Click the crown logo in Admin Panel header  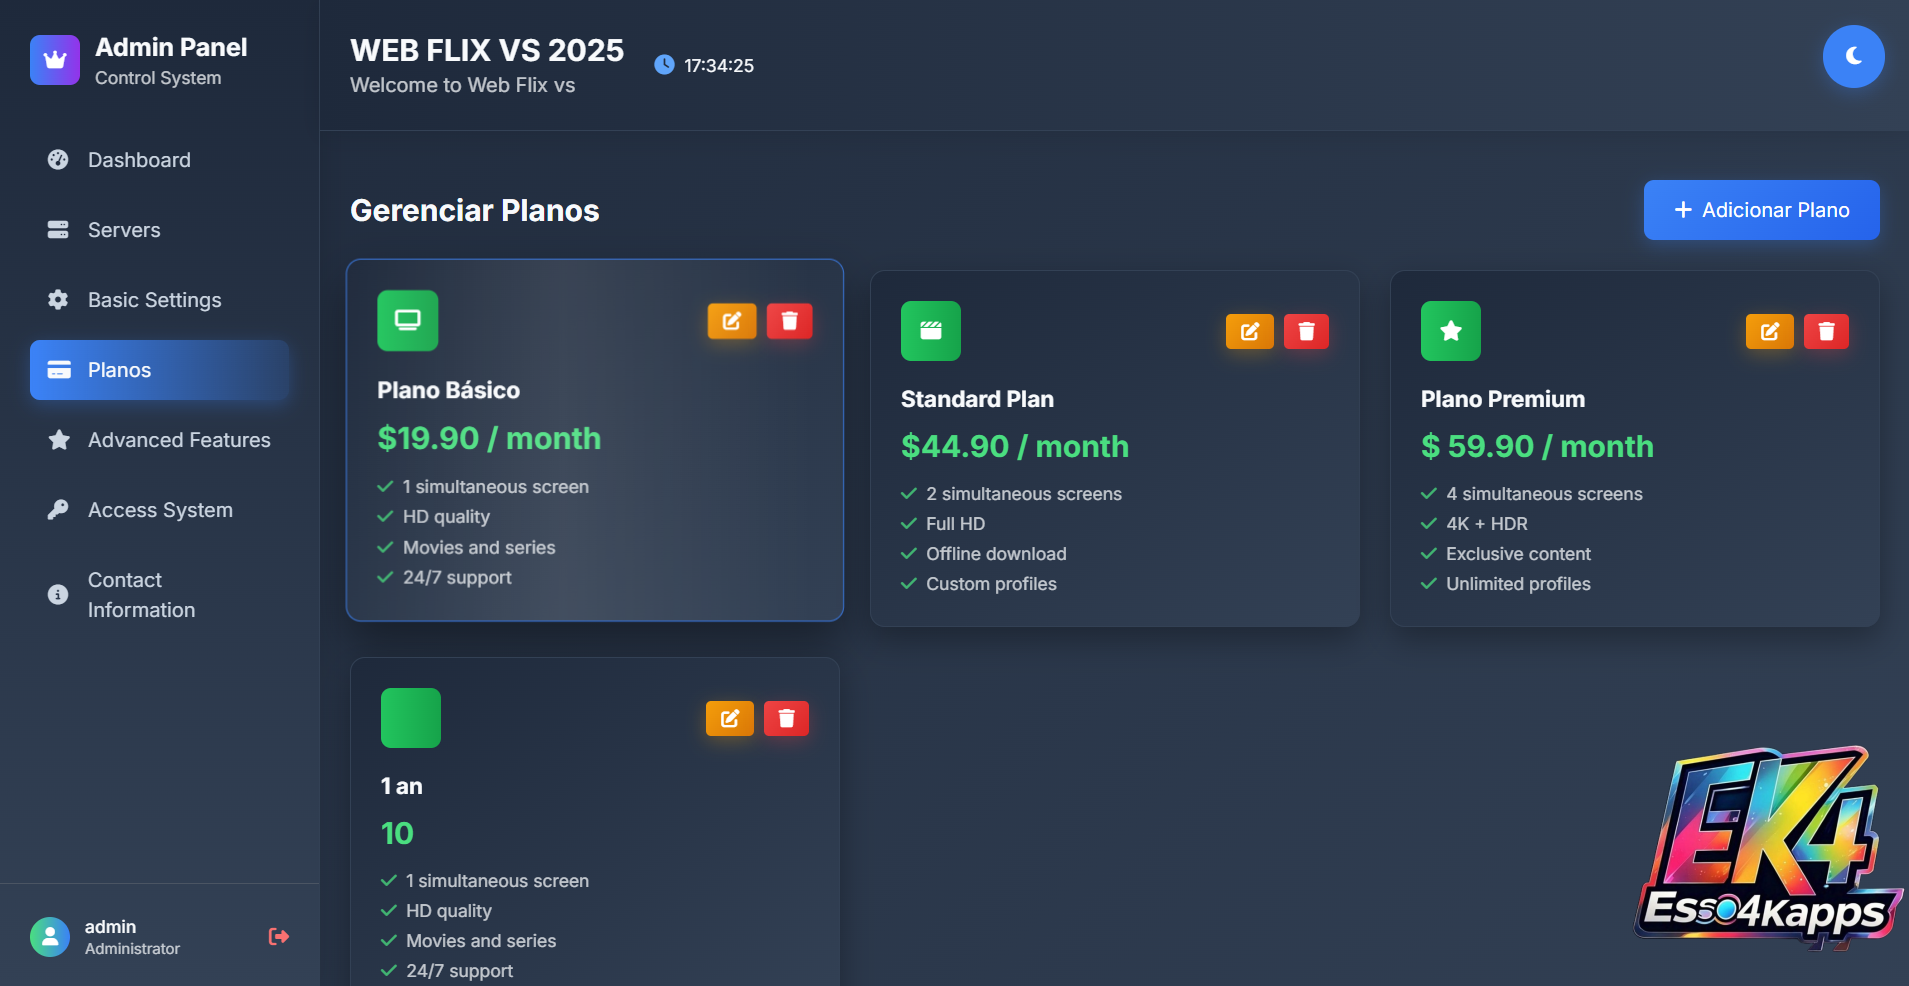pyautogui.click(x=55, y=60)
